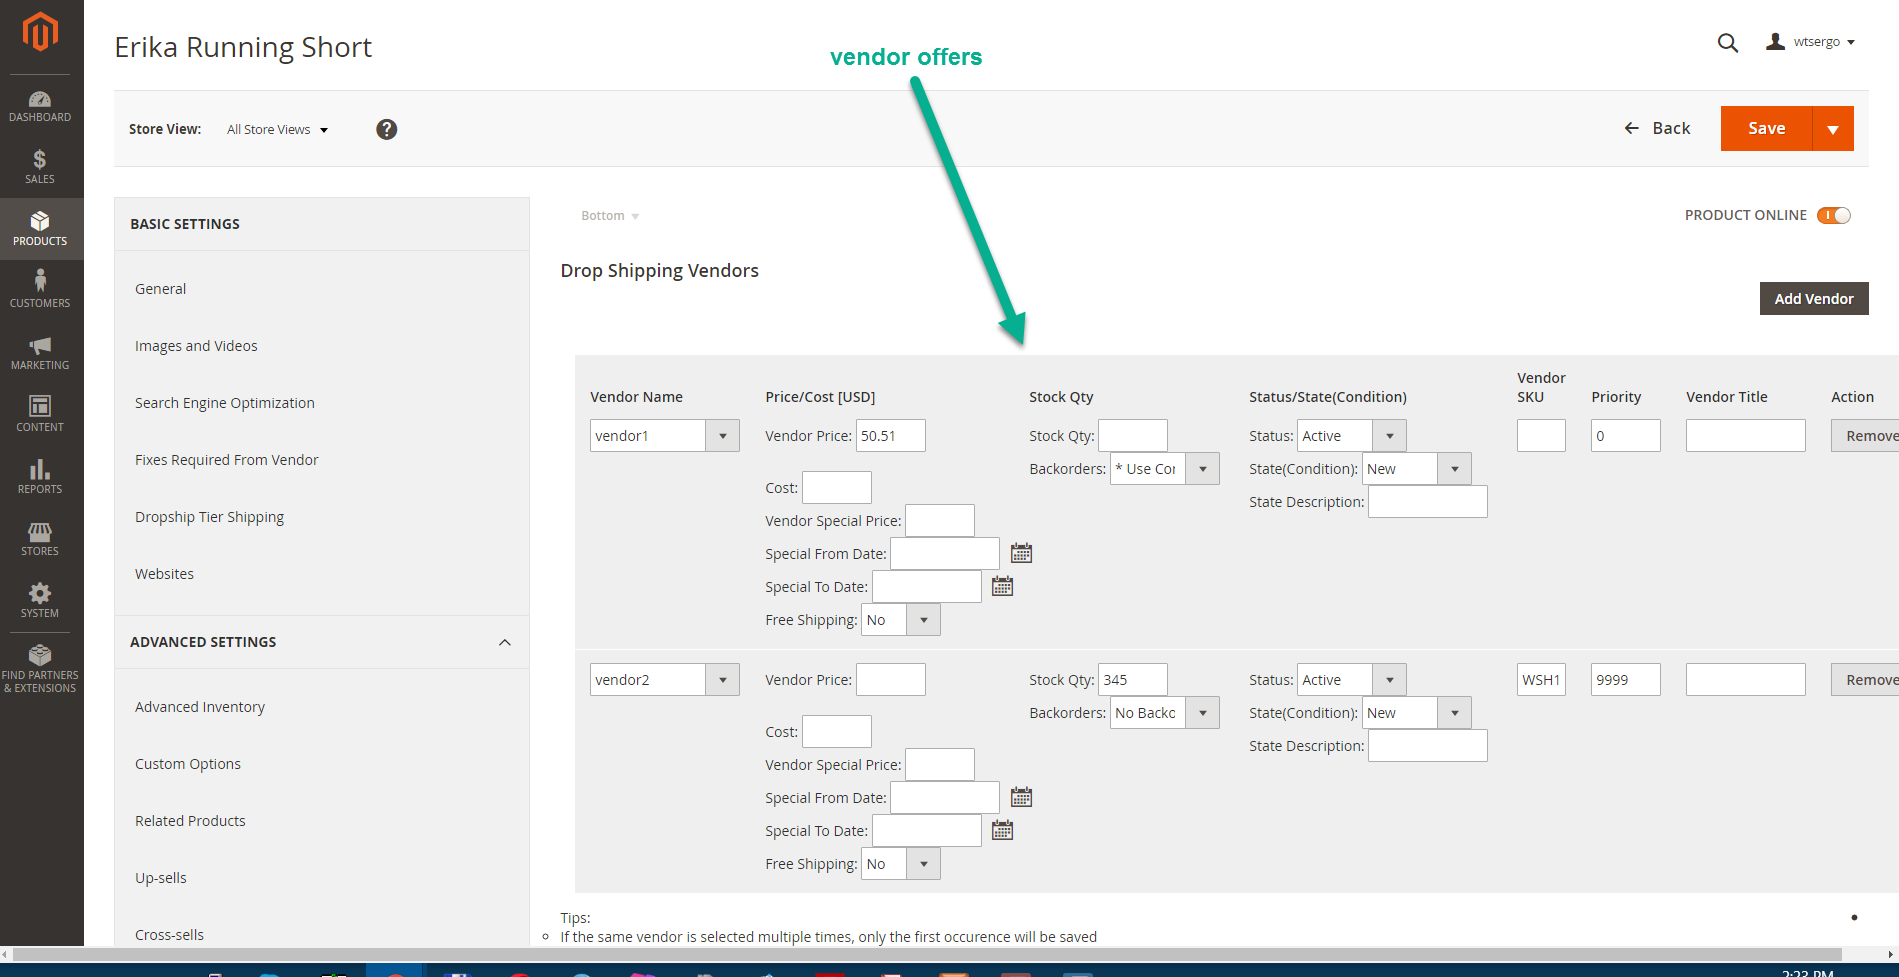Open the Content sidebar menu
The image size is (1899, 977).
coord(40,415)
